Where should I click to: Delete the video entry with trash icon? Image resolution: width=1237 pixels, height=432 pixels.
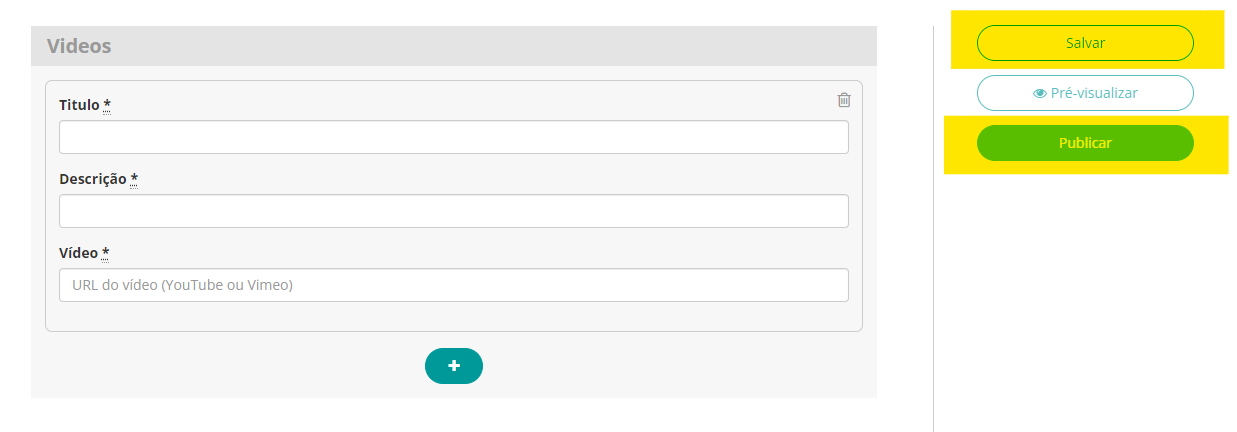844,99
